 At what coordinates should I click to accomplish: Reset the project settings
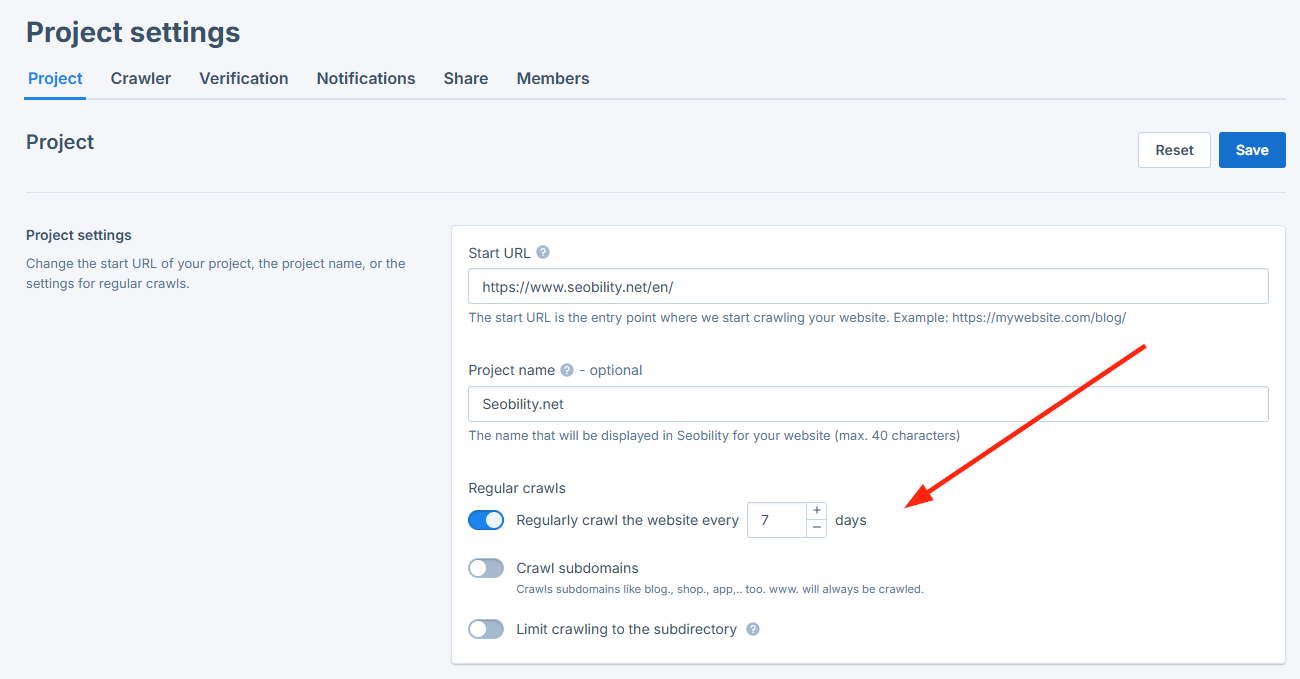pos(1174,149)
